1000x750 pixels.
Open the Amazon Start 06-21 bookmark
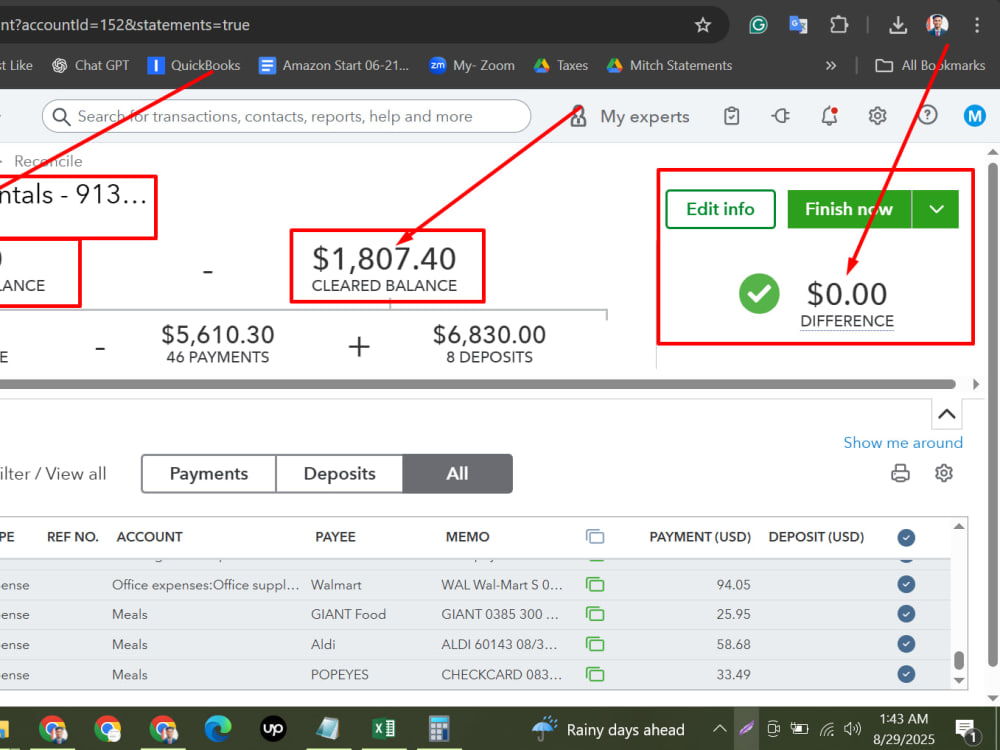(x=334, y=65)
